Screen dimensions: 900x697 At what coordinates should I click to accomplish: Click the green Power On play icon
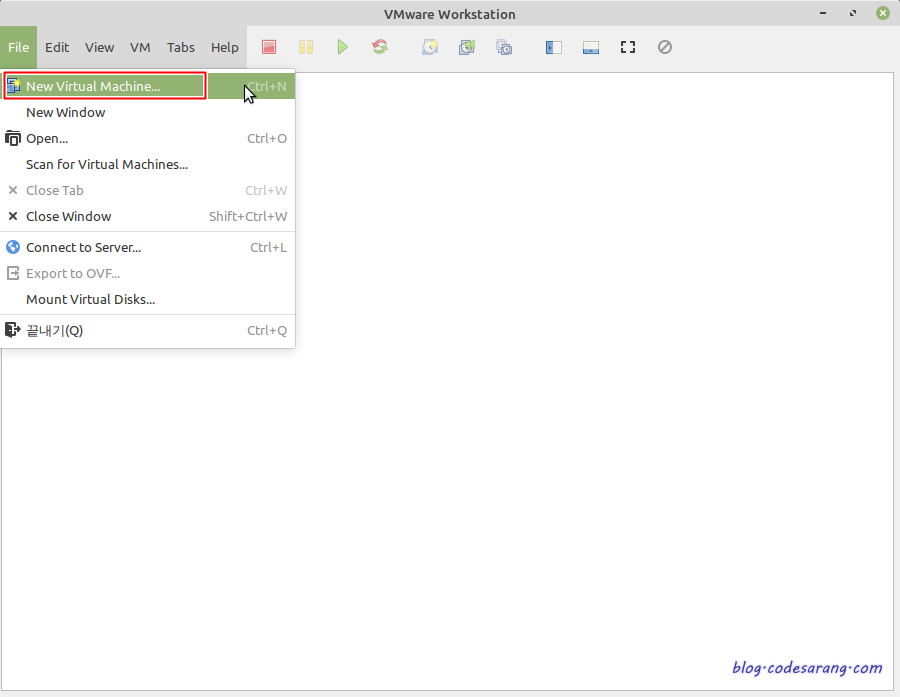[343, 47]
